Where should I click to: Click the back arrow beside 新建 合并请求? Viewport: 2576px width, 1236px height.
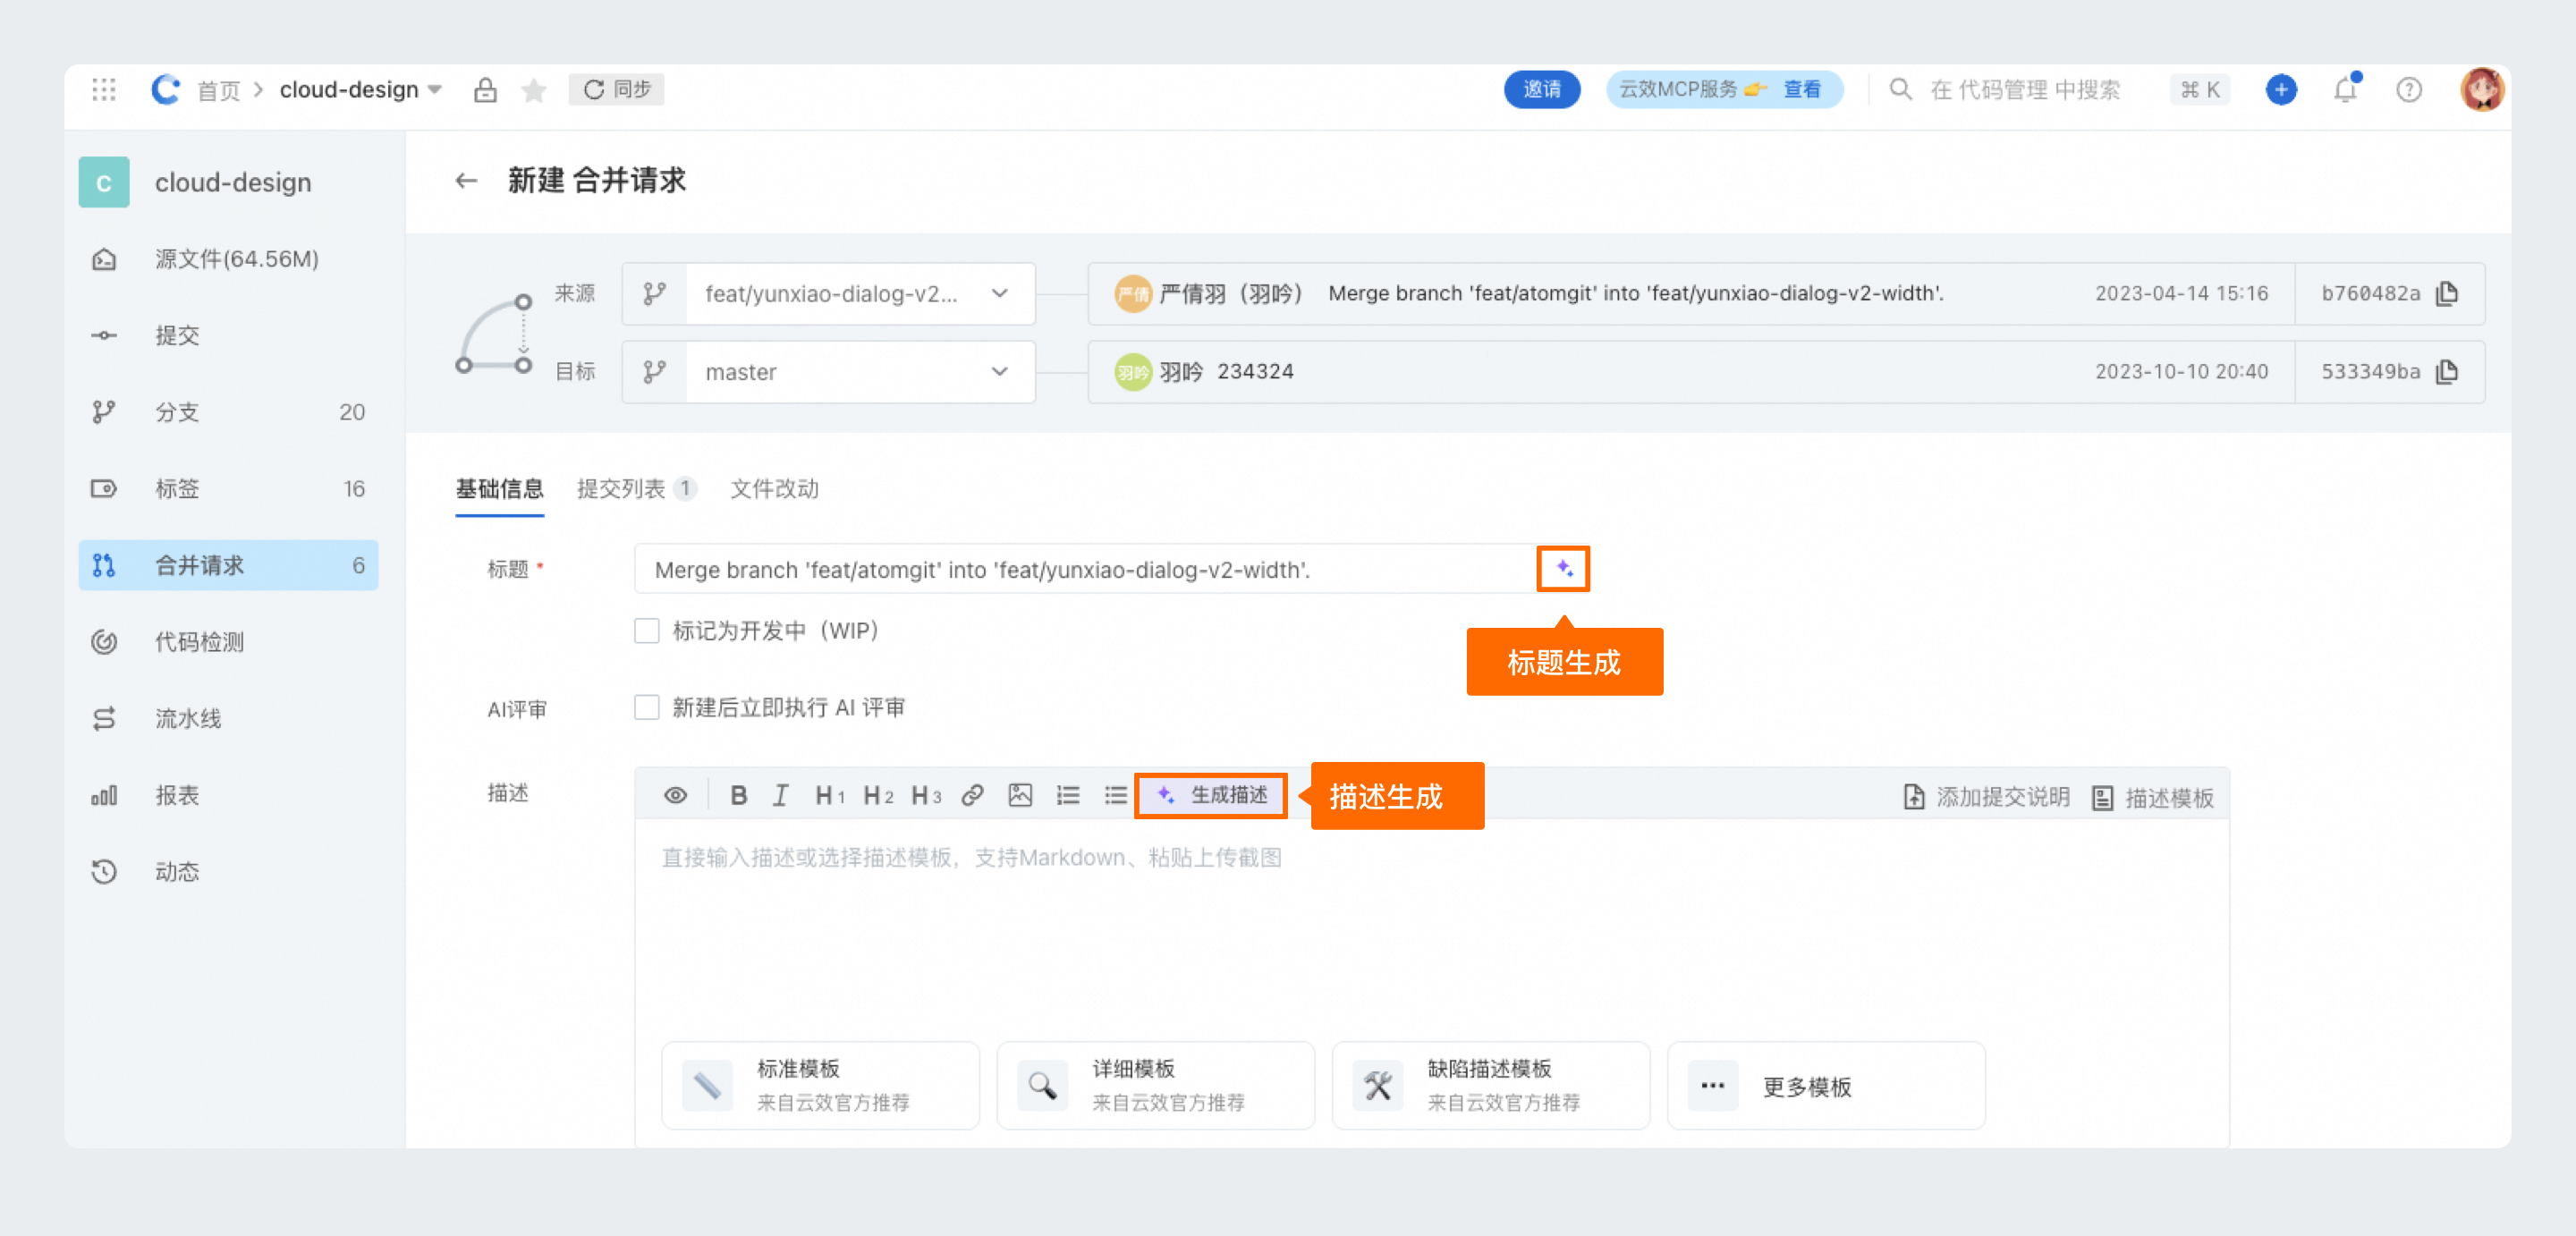tap(466, 181)
